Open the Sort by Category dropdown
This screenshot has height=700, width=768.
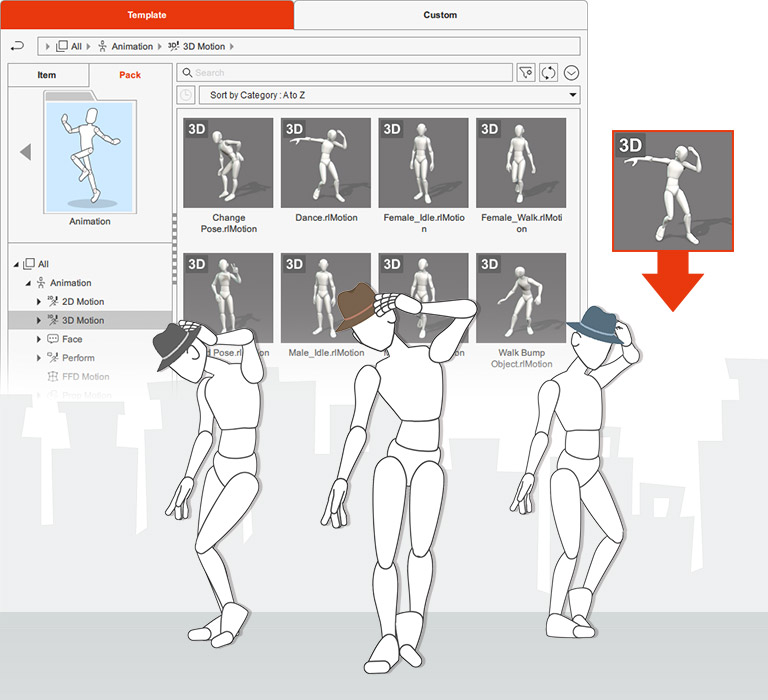pyautogui.click(x=389, y=95)
